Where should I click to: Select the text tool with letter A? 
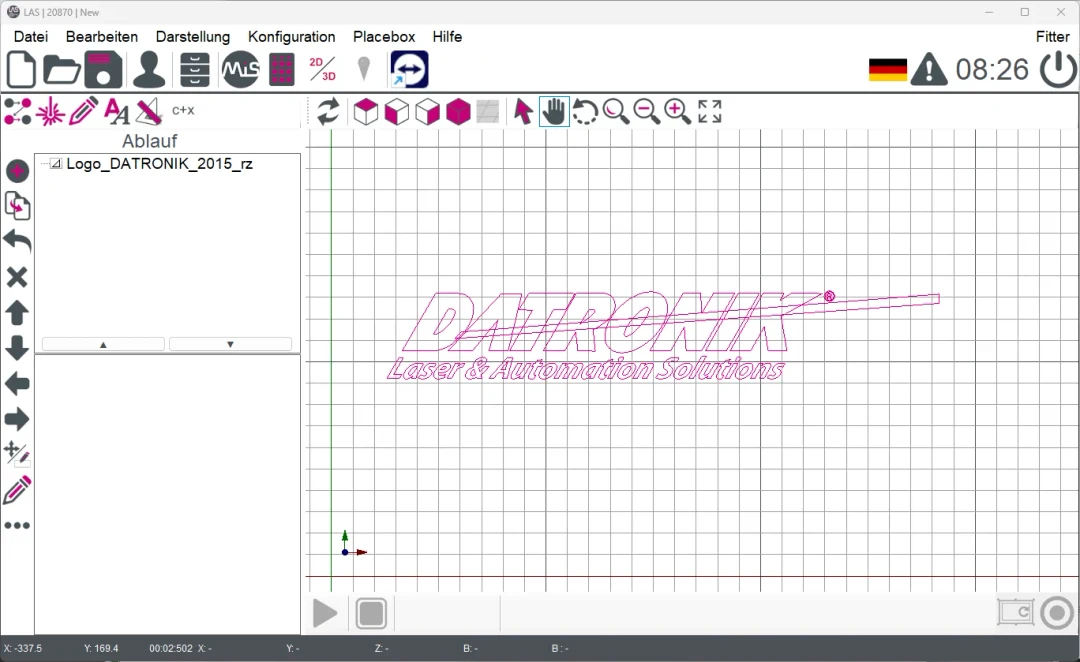(x=116, y=111)
